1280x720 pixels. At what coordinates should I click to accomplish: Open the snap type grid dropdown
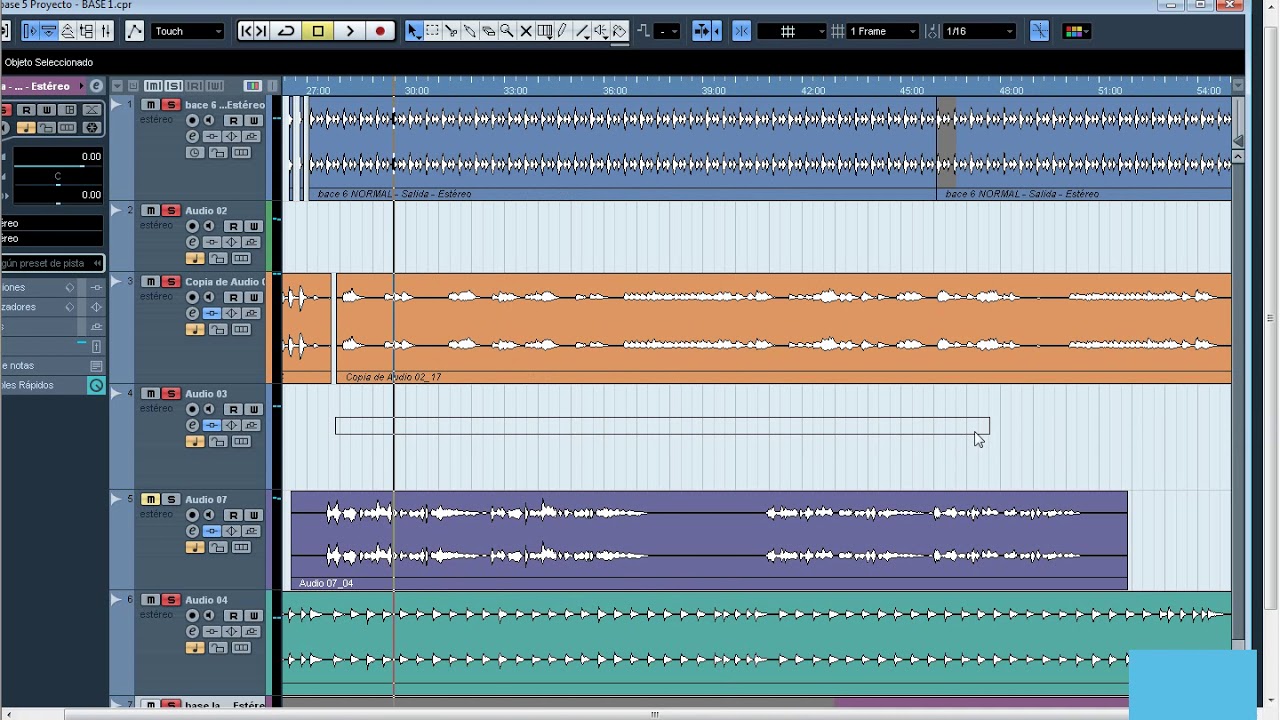[792, 31]
